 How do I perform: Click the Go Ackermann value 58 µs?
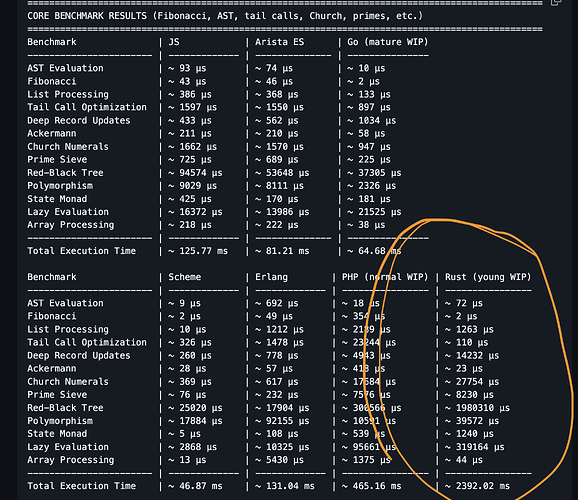(x=366, y=133)
